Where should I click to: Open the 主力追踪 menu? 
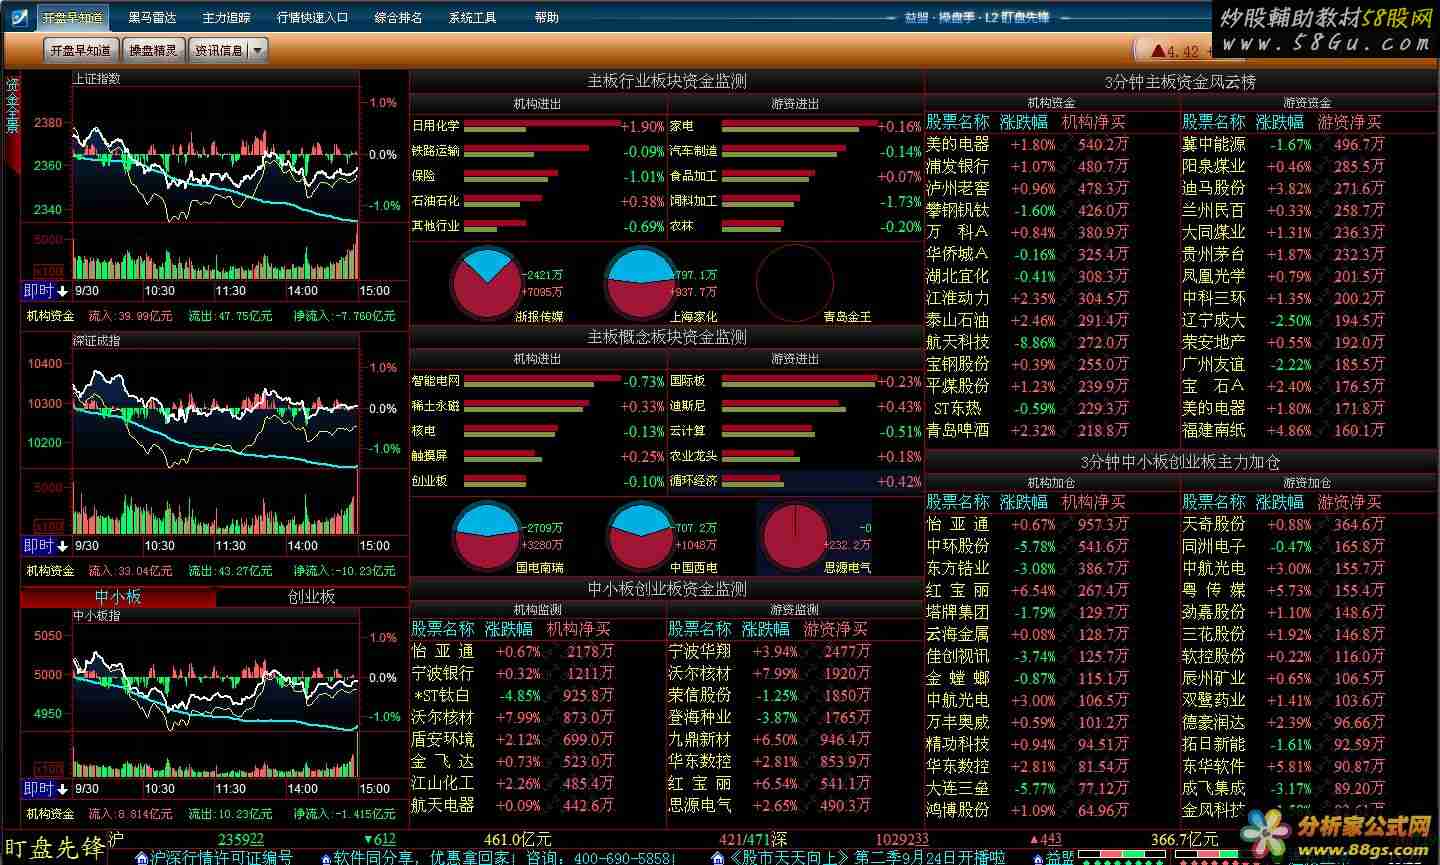(x=226, y=17)
